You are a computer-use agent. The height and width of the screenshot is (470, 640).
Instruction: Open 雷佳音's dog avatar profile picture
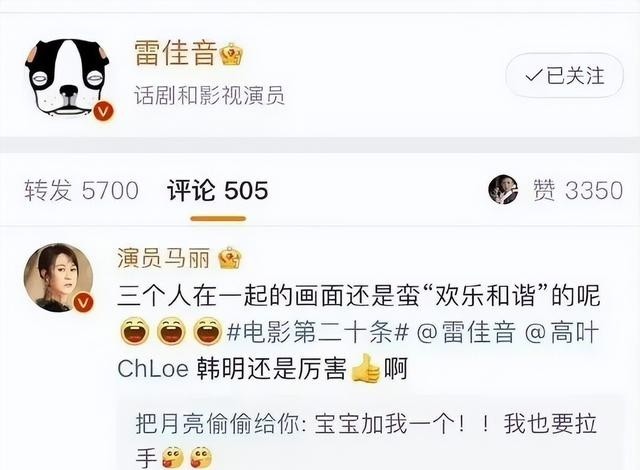coord(67,78)
